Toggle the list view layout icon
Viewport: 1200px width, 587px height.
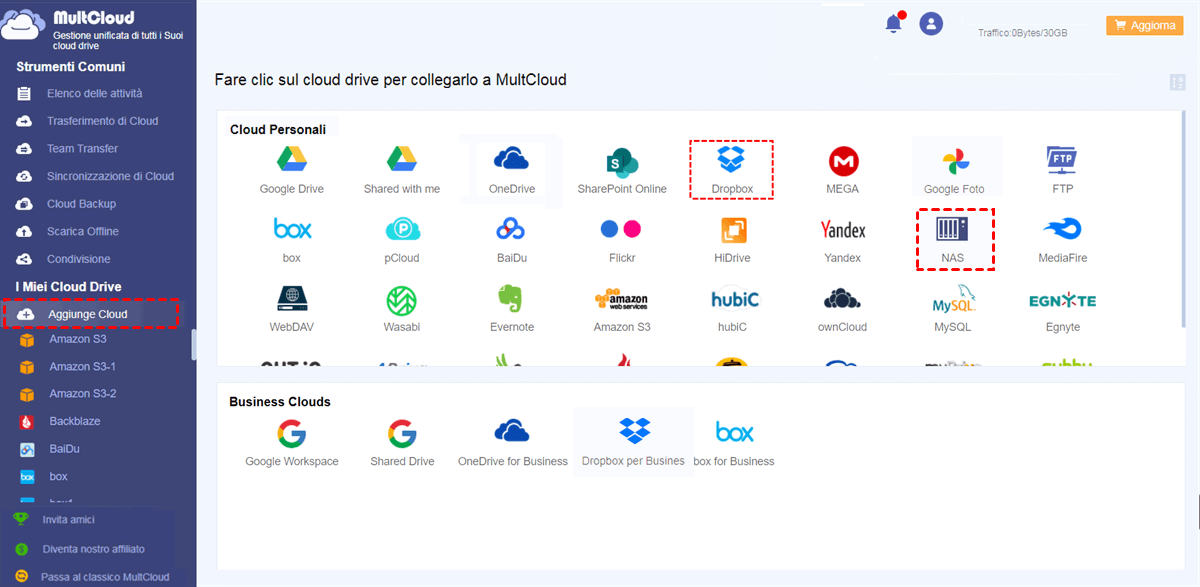point(1177,82)
